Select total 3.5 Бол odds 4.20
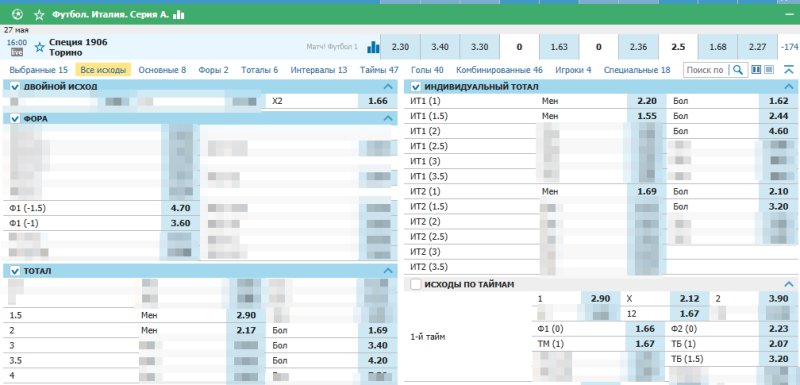 (378, 361)
